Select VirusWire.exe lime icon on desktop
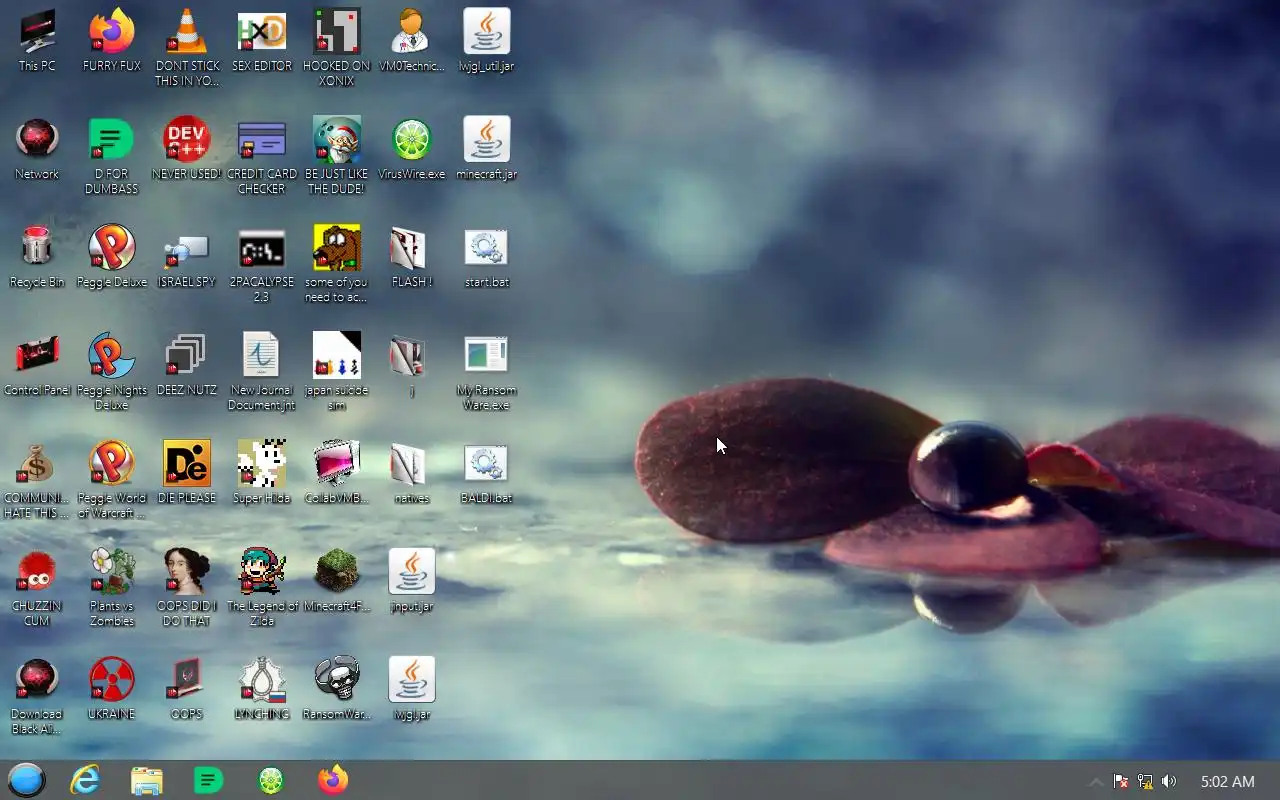This screenshot has height=800, width=1280. (x=411, y=149)
